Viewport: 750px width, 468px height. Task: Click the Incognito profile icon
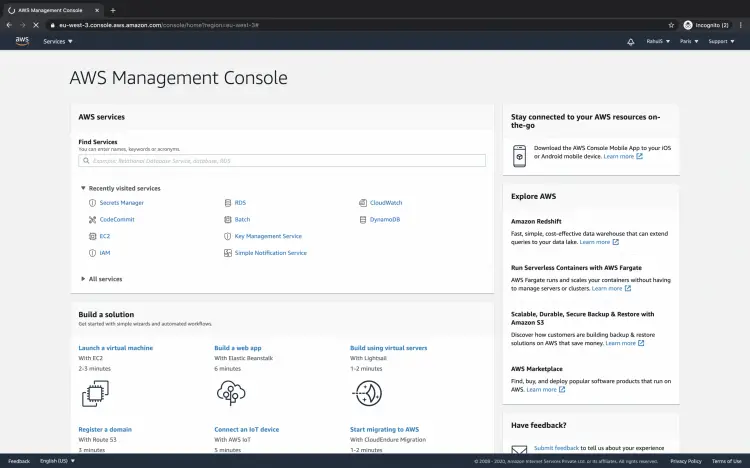[x=688, y=25]
